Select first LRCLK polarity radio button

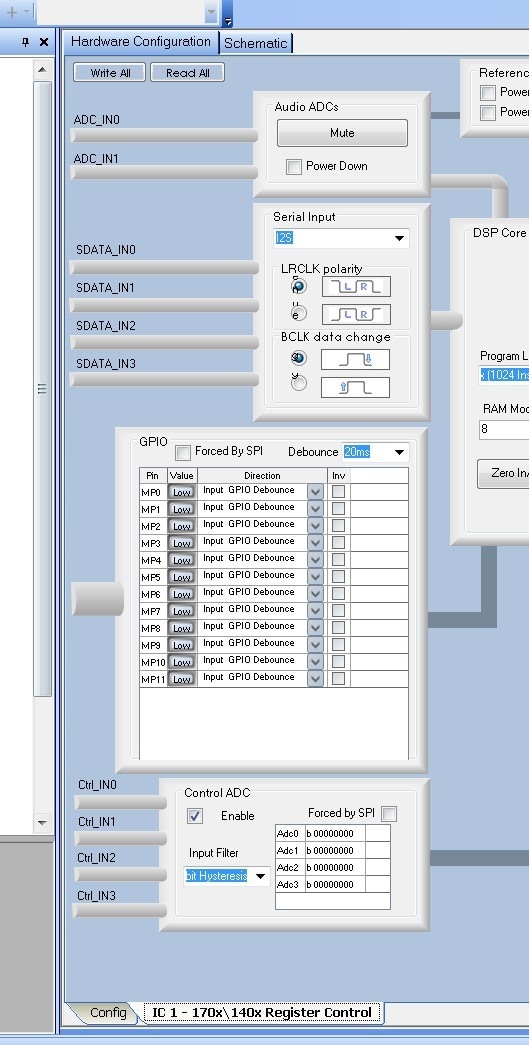(x=299, y=287)
